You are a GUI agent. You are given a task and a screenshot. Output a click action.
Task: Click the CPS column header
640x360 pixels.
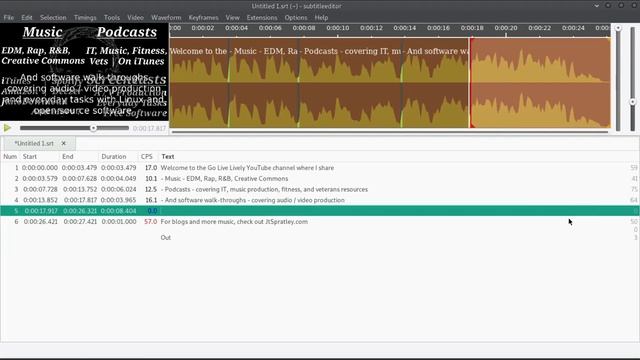pyautogui.click(x=147, y=156)
